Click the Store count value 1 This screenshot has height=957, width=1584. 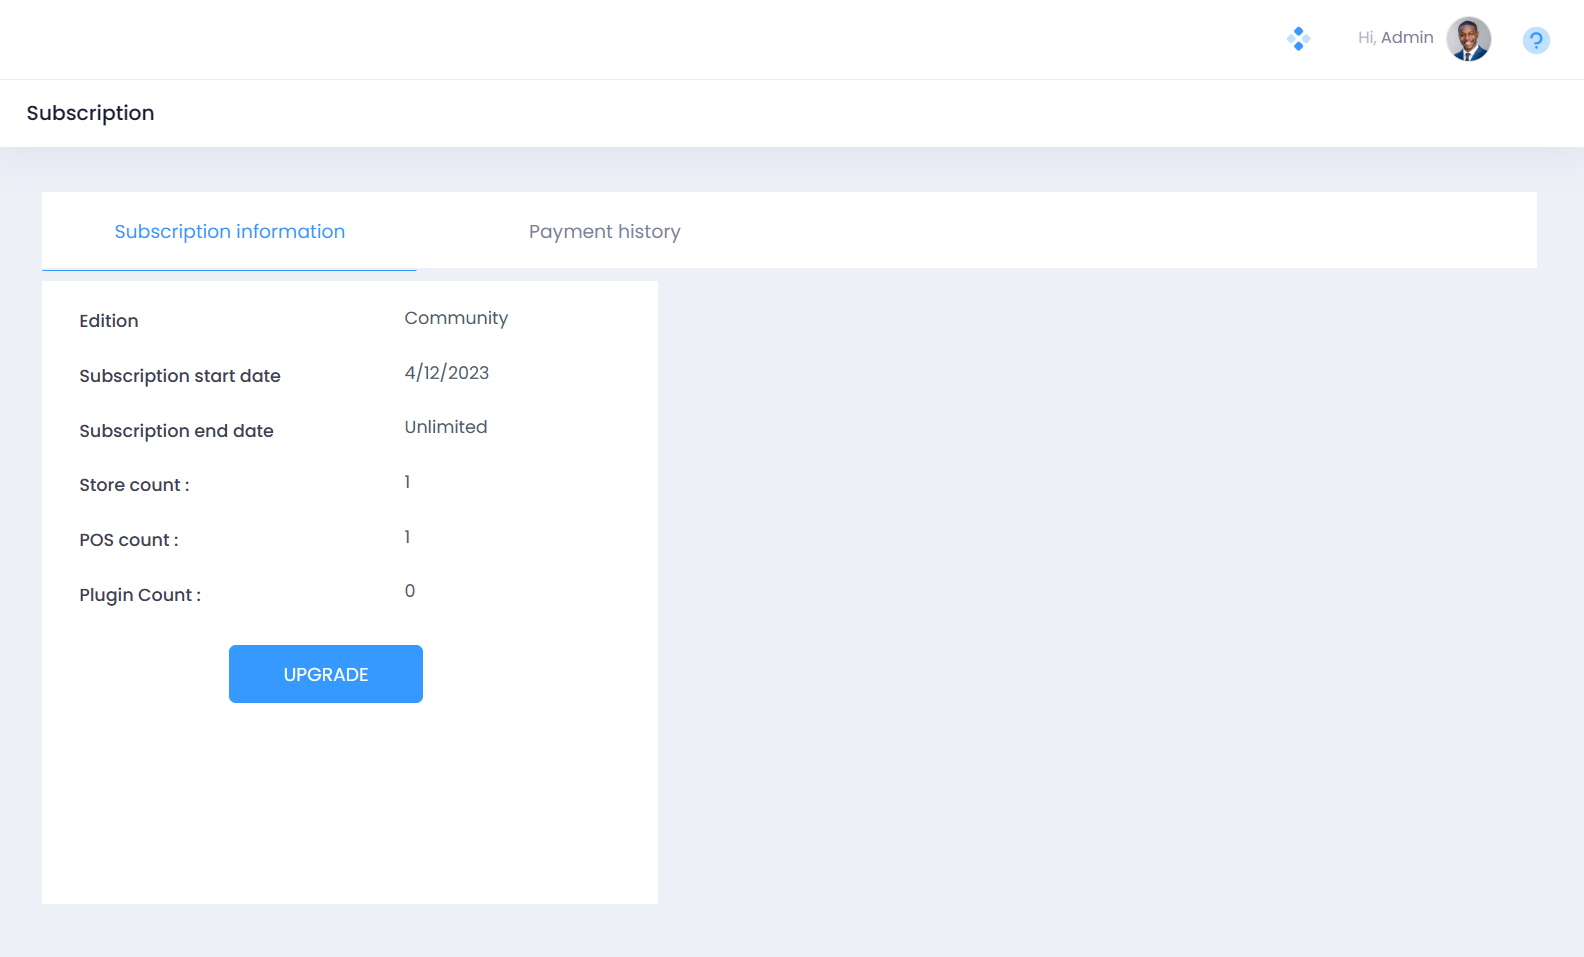(408, 482)
